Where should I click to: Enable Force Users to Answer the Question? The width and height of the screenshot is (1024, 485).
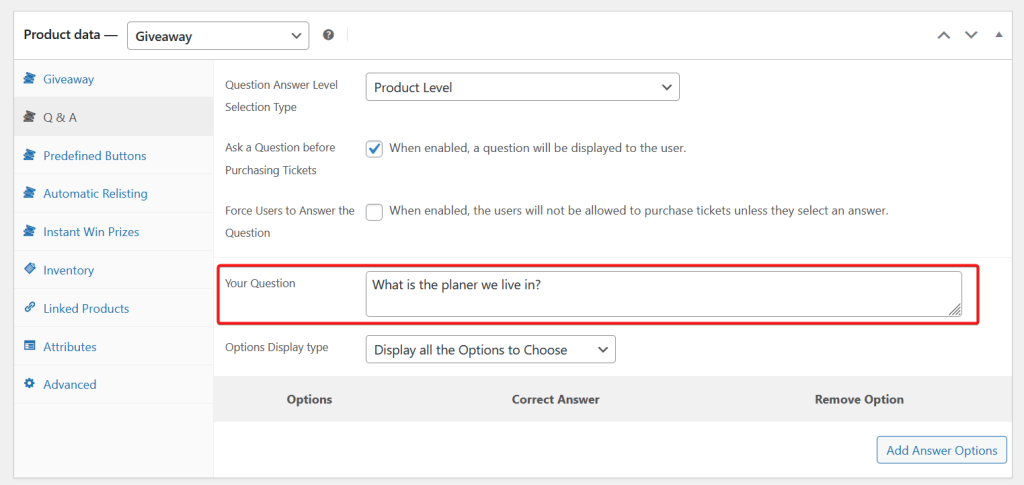pos(374,211)
